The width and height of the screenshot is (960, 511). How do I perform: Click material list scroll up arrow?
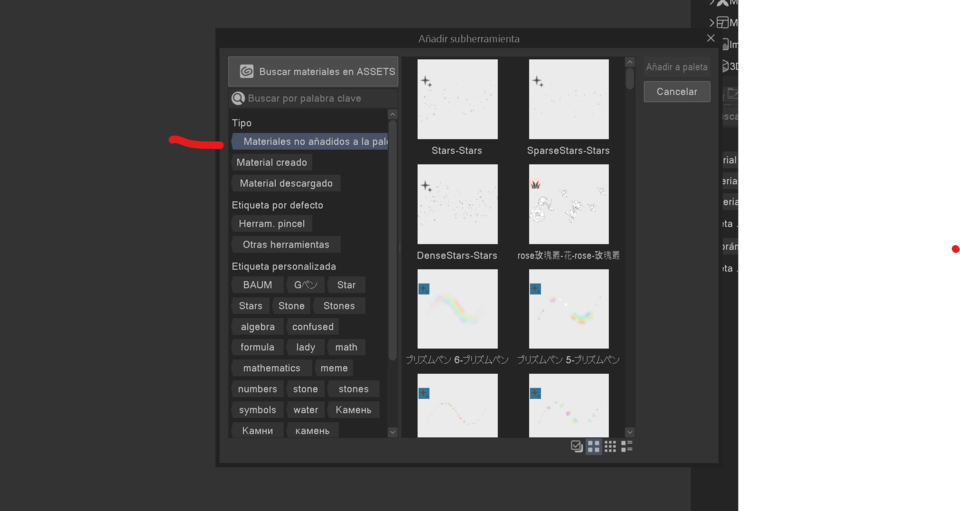coord(629,62)
